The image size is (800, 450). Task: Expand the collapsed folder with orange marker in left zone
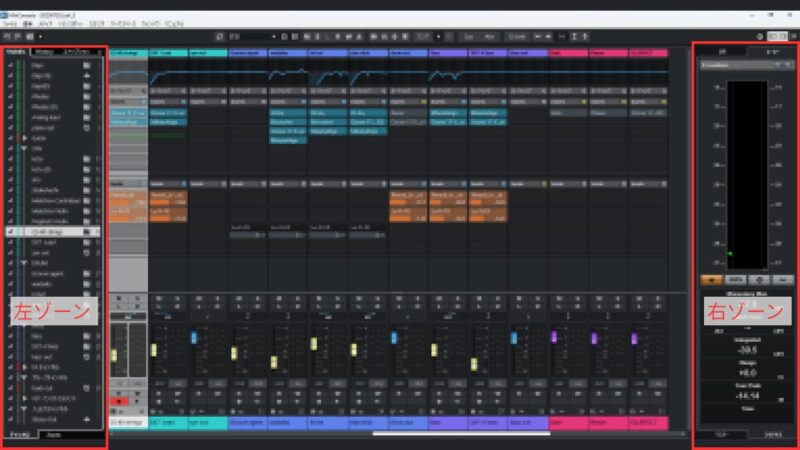(24, 138)
